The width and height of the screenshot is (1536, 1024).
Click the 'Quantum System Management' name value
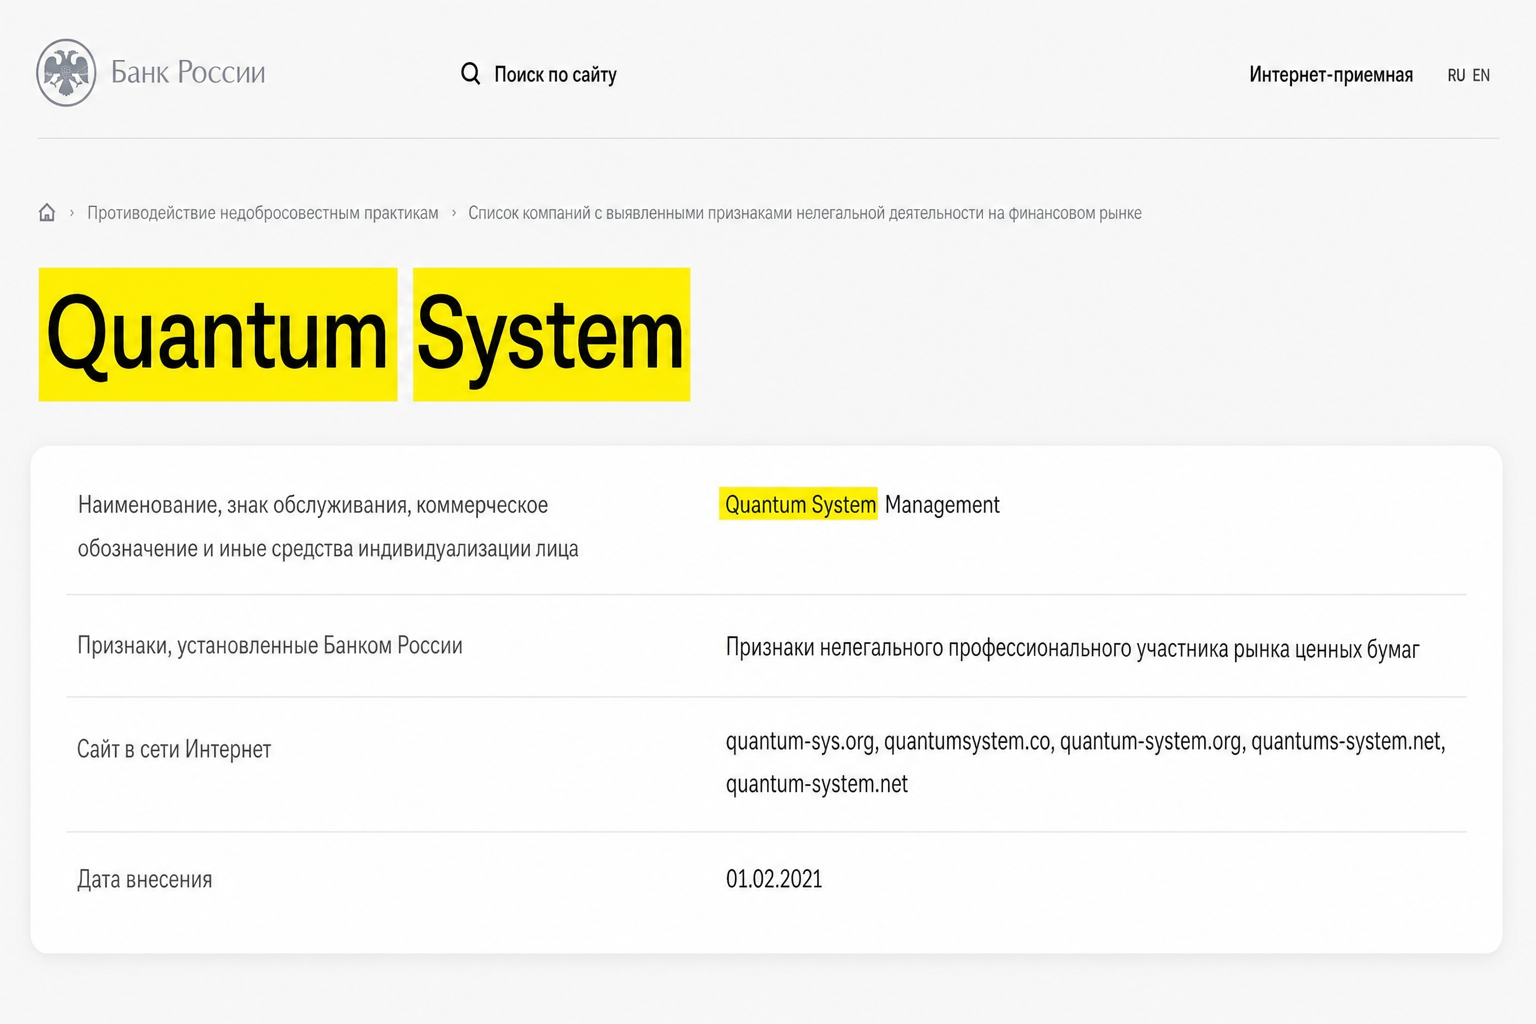click(x=862, y=505)
